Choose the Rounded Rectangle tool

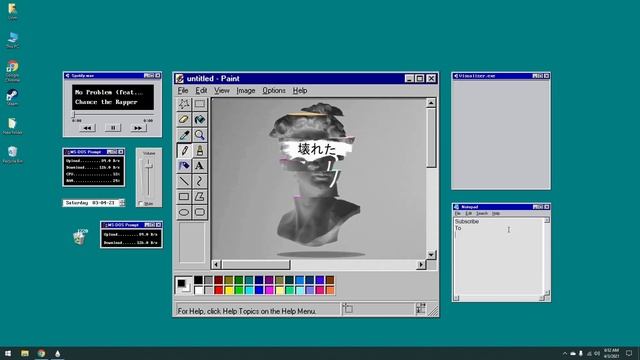(x=200, y=212)
